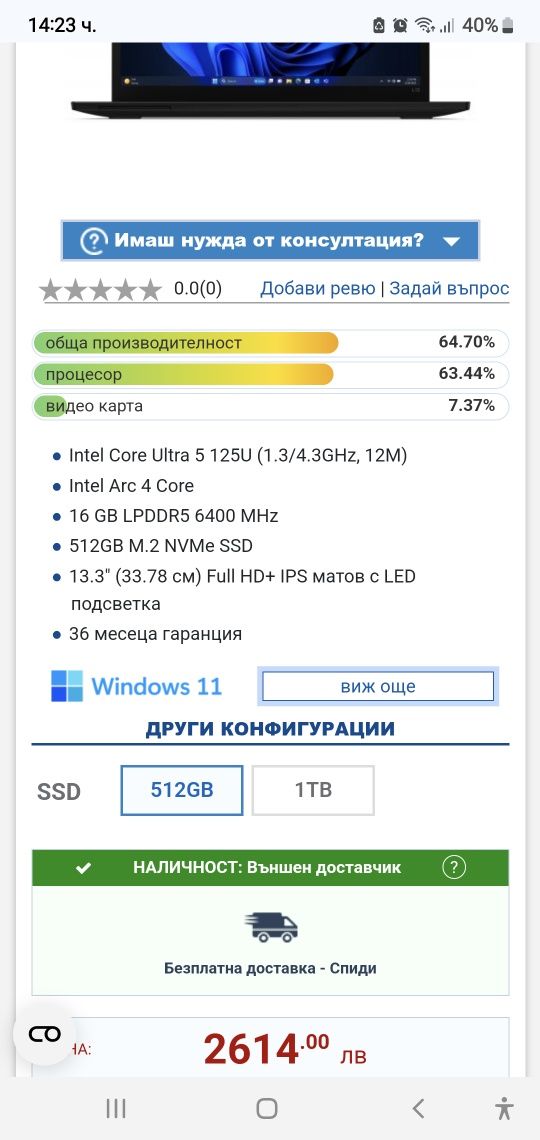
Task: Select the 1TB SSD configuration
Action: click(x=313, y=790)
